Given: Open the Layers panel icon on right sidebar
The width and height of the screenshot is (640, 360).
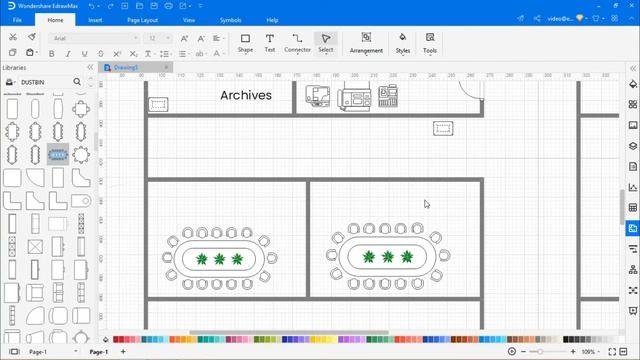Looking at the screenshot, I should (x=633, y=146).
